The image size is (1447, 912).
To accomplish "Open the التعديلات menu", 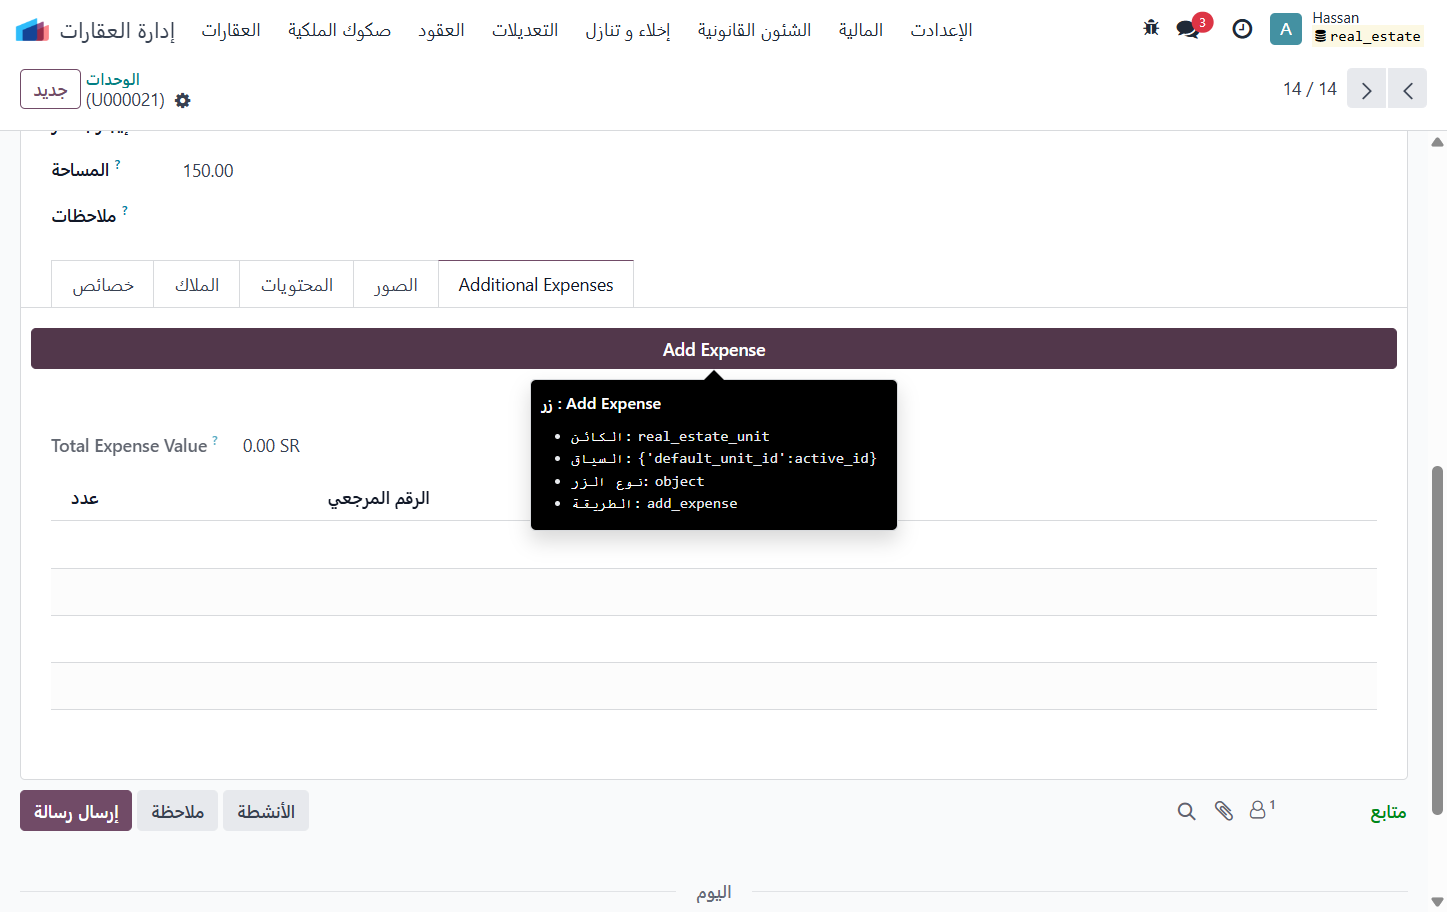I will pos(525,30).
